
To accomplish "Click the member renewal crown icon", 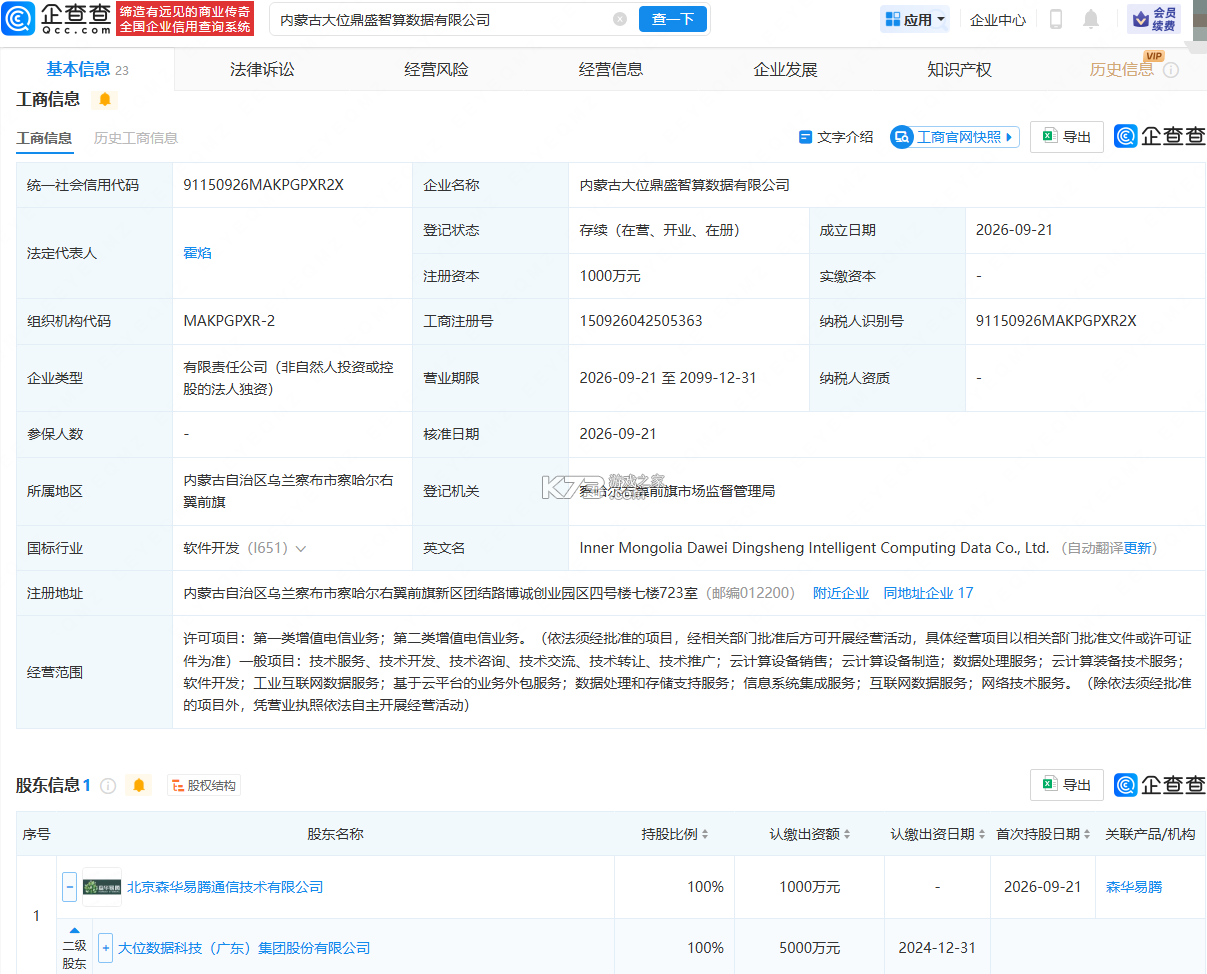I will point(1139,19).
